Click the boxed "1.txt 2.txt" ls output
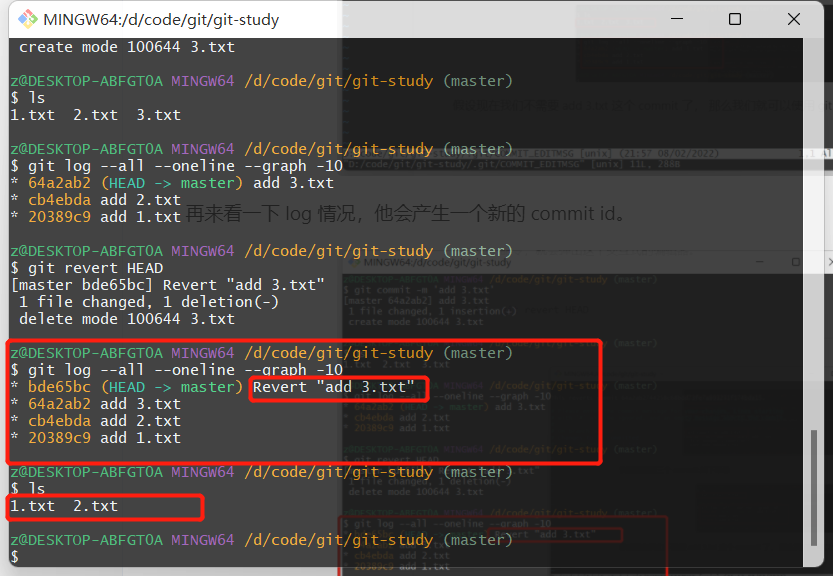The width and height of the screenshot is (833, 576). point(64,506)
